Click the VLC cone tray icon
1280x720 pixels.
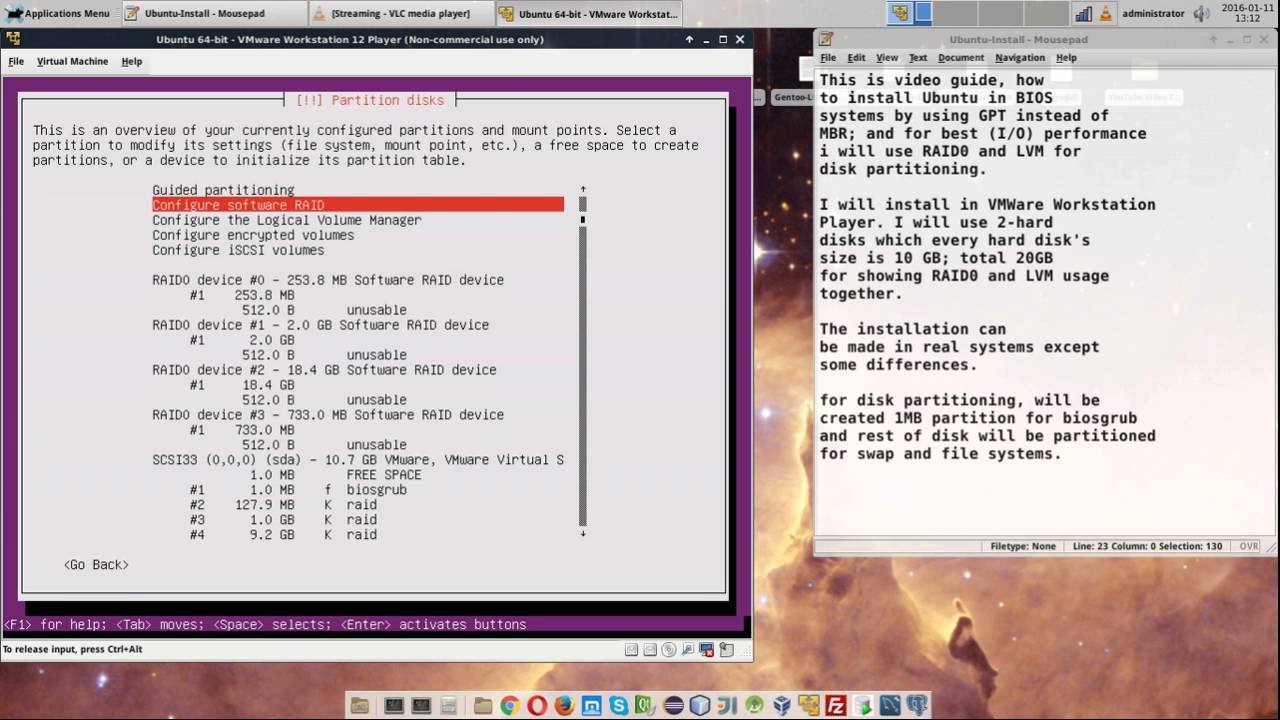(1106, 13)
